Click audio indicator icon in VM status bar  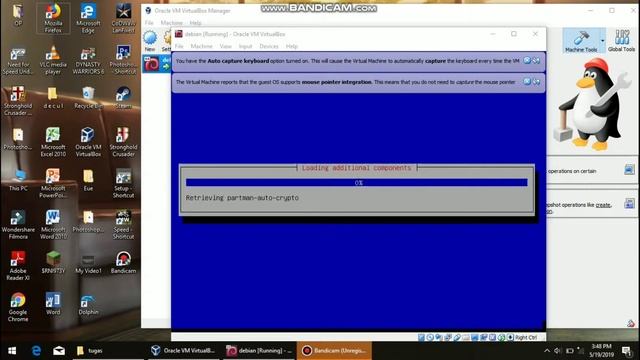[438, 337]
